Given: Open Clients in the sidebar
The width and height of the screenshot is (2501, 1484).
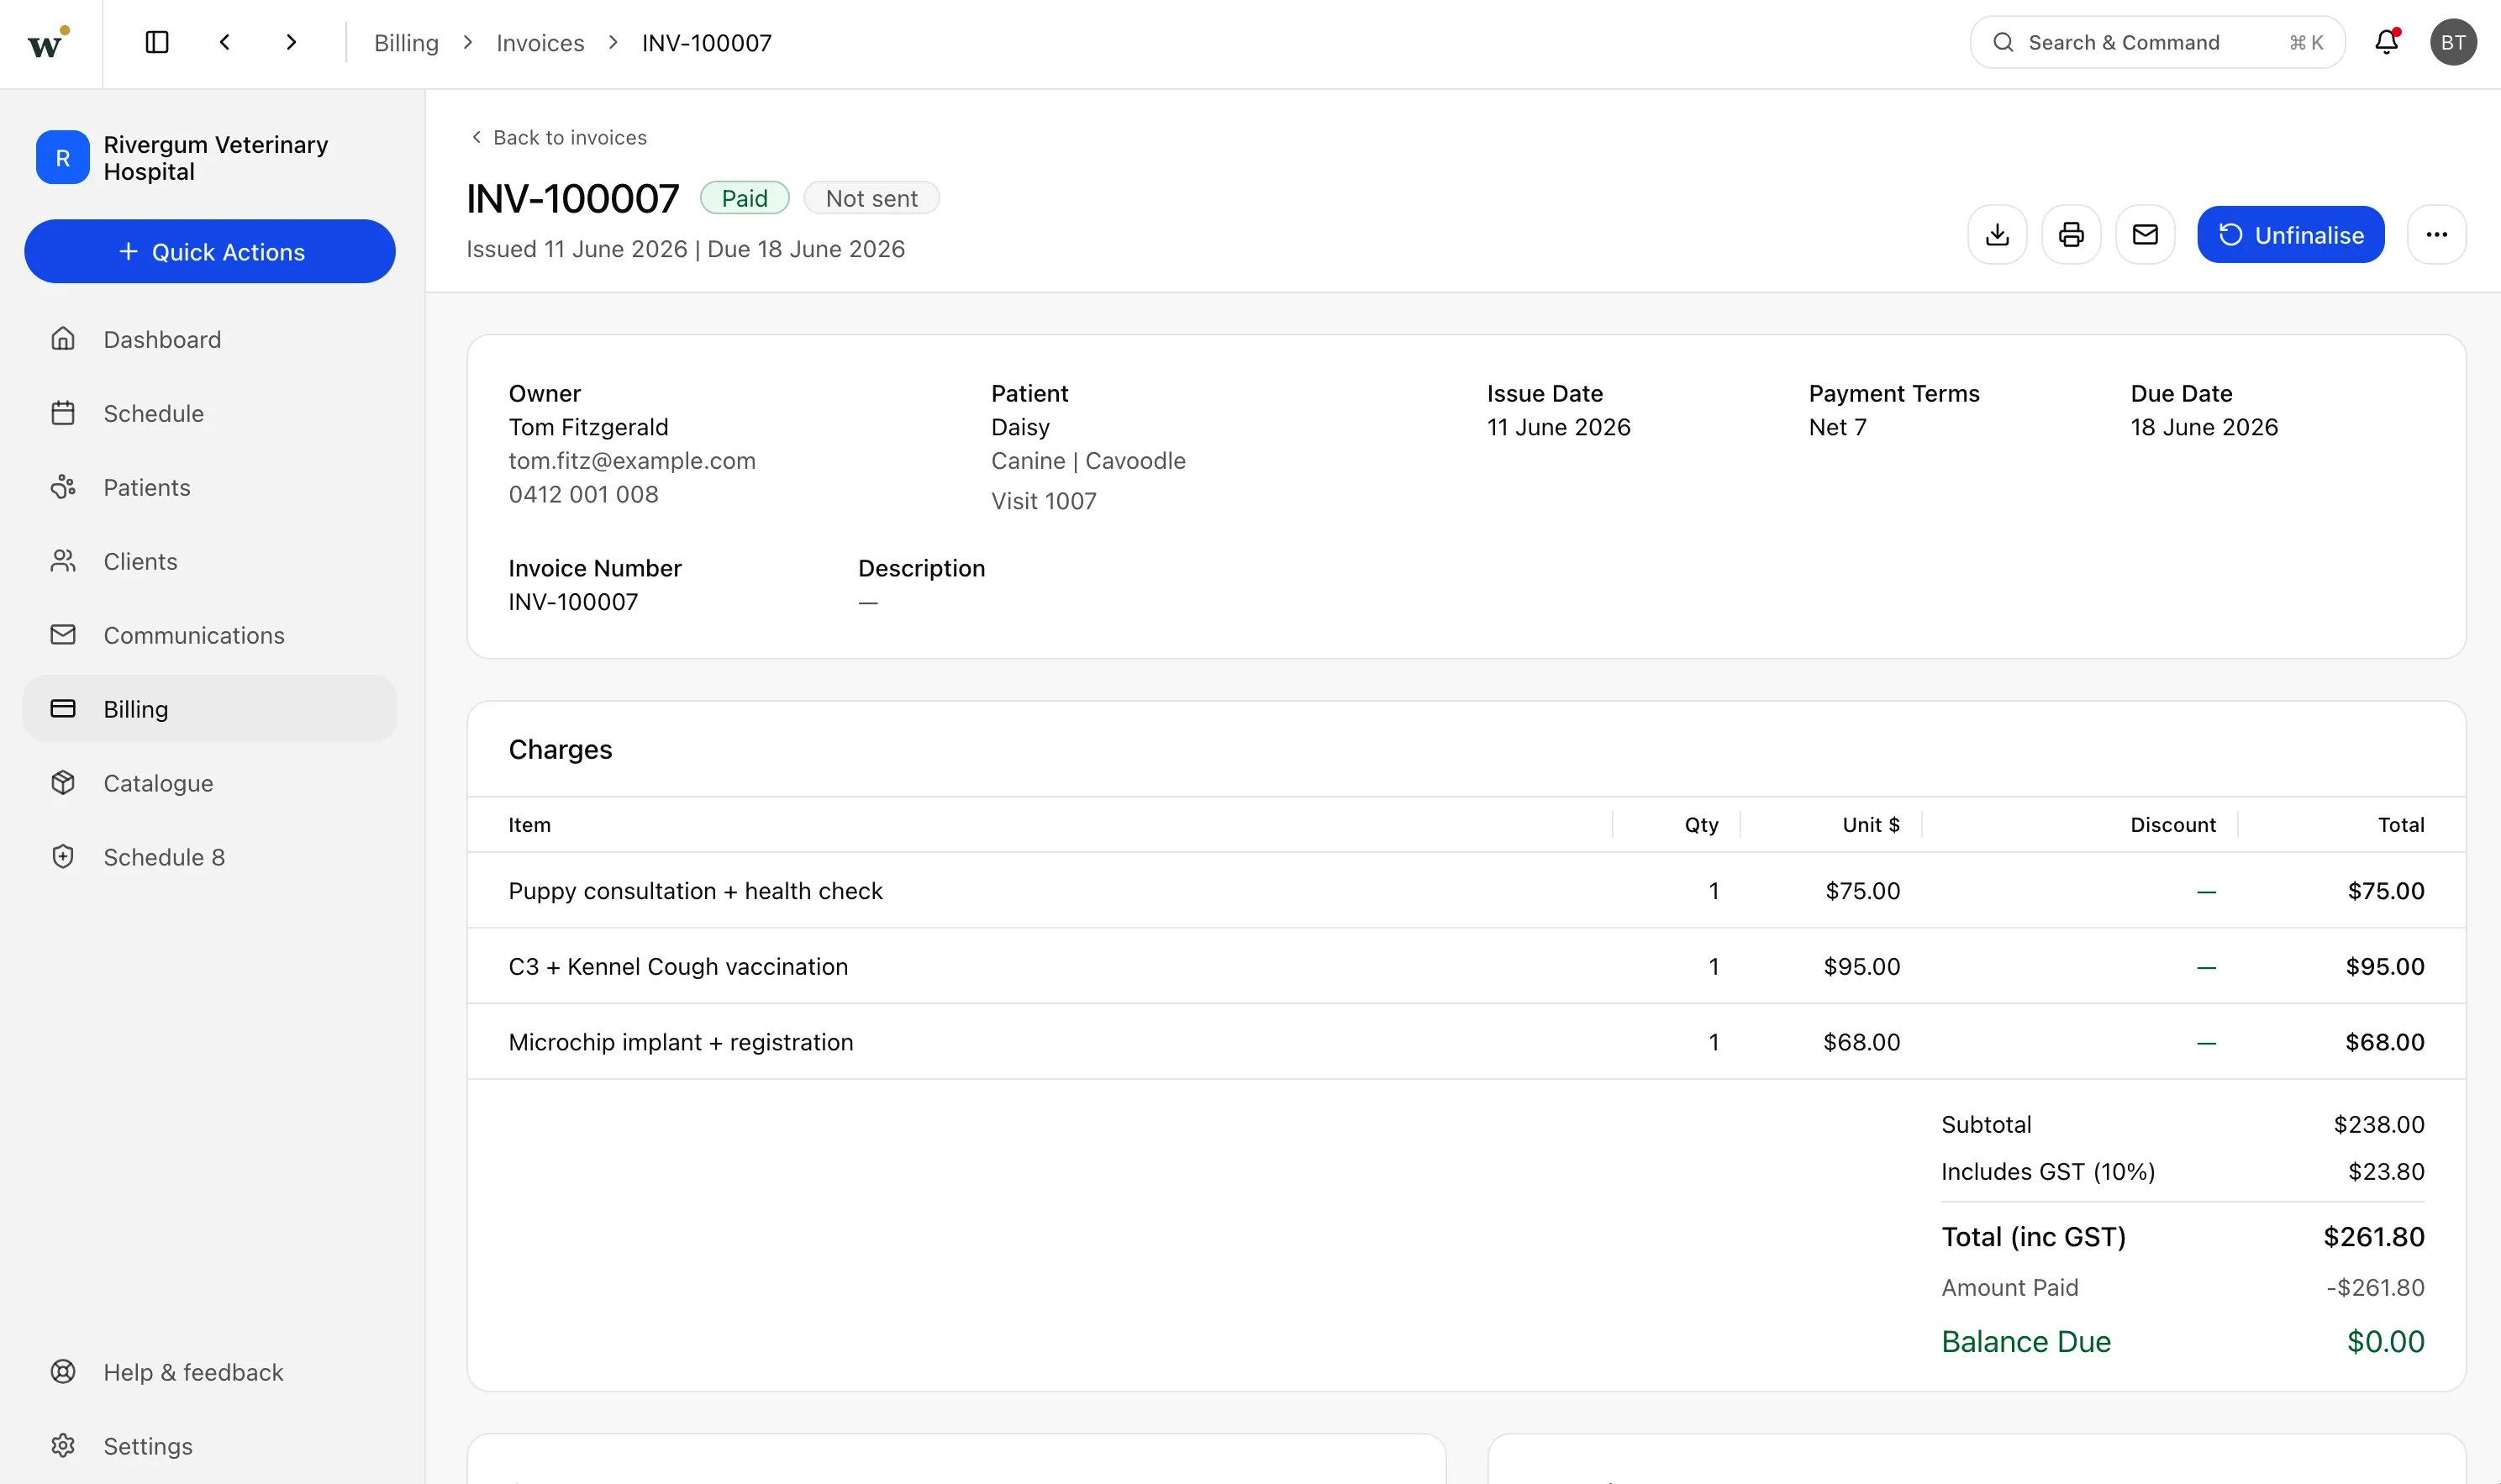Looking at the screenshot, I should tap(210, 561).
